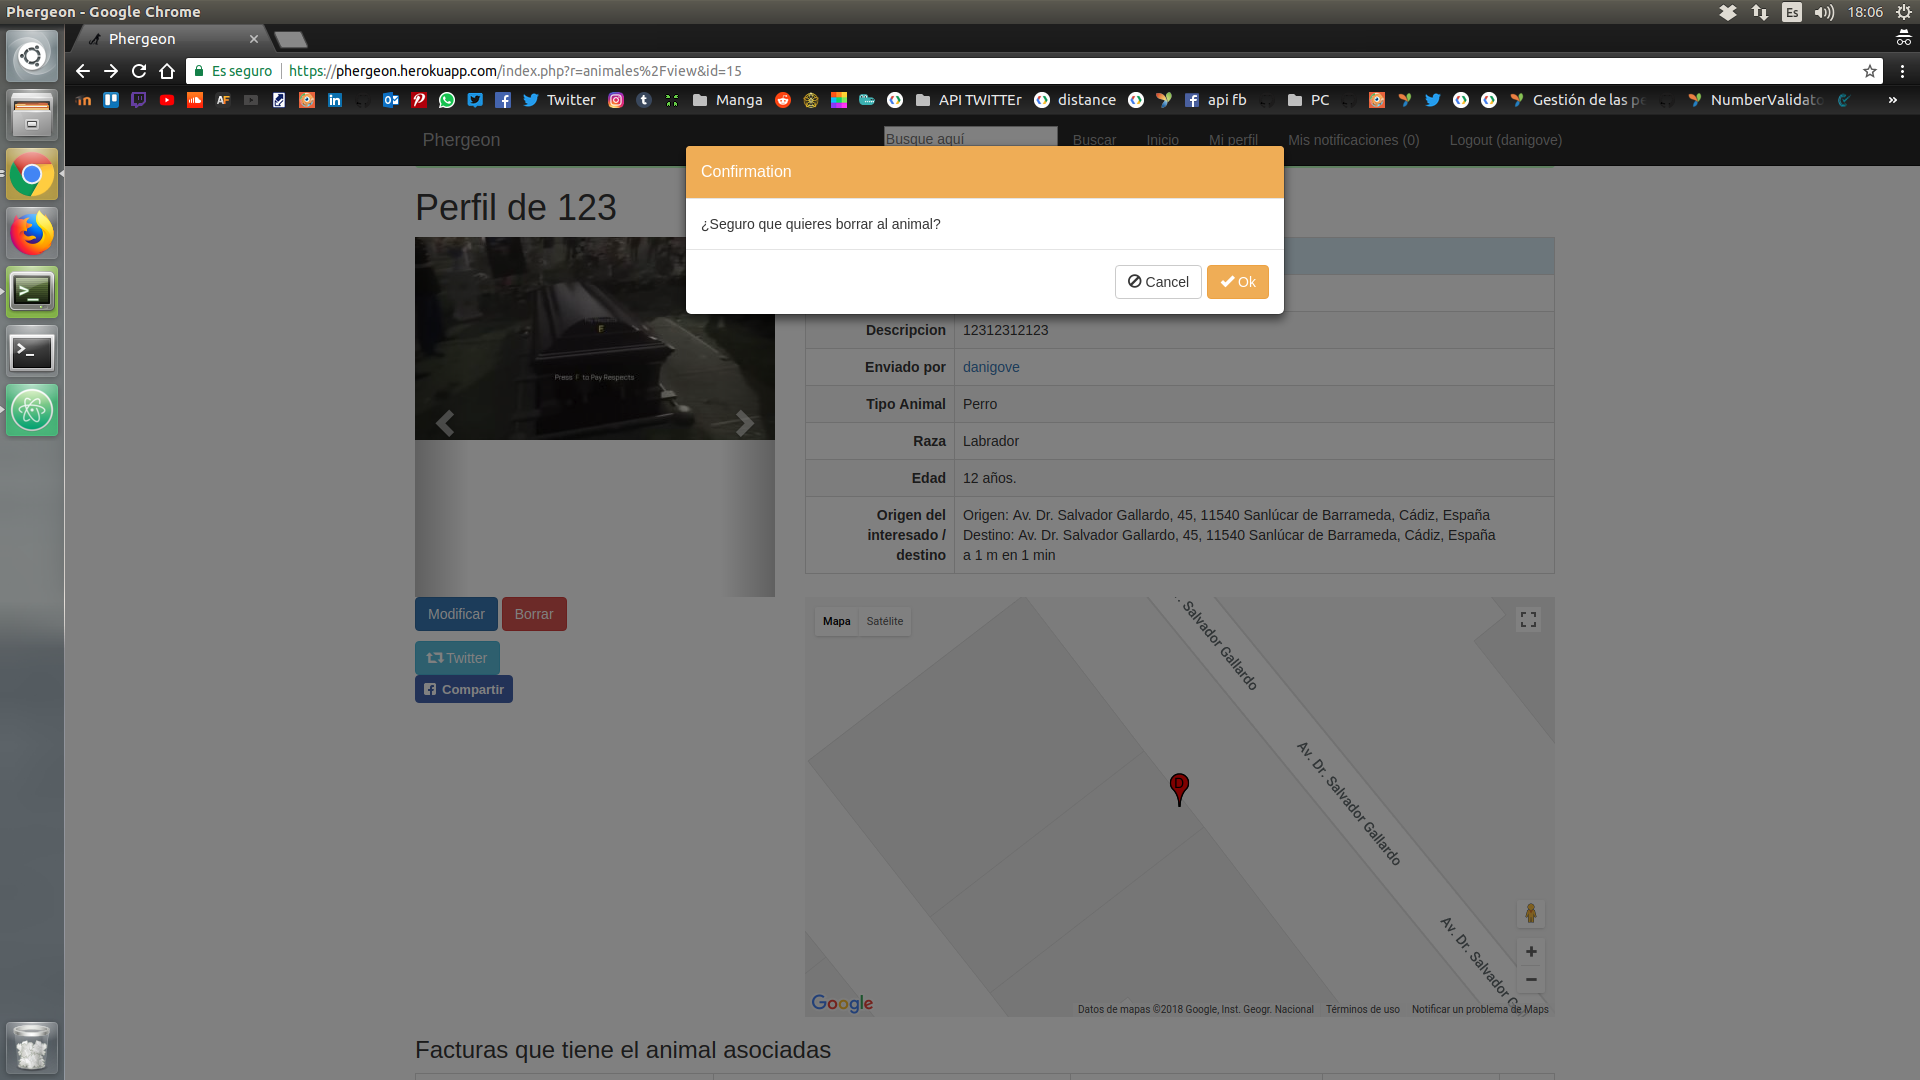Switch the map to Mapa view
Viewport: 1920px width, 1080px height.
coord(837,621)
